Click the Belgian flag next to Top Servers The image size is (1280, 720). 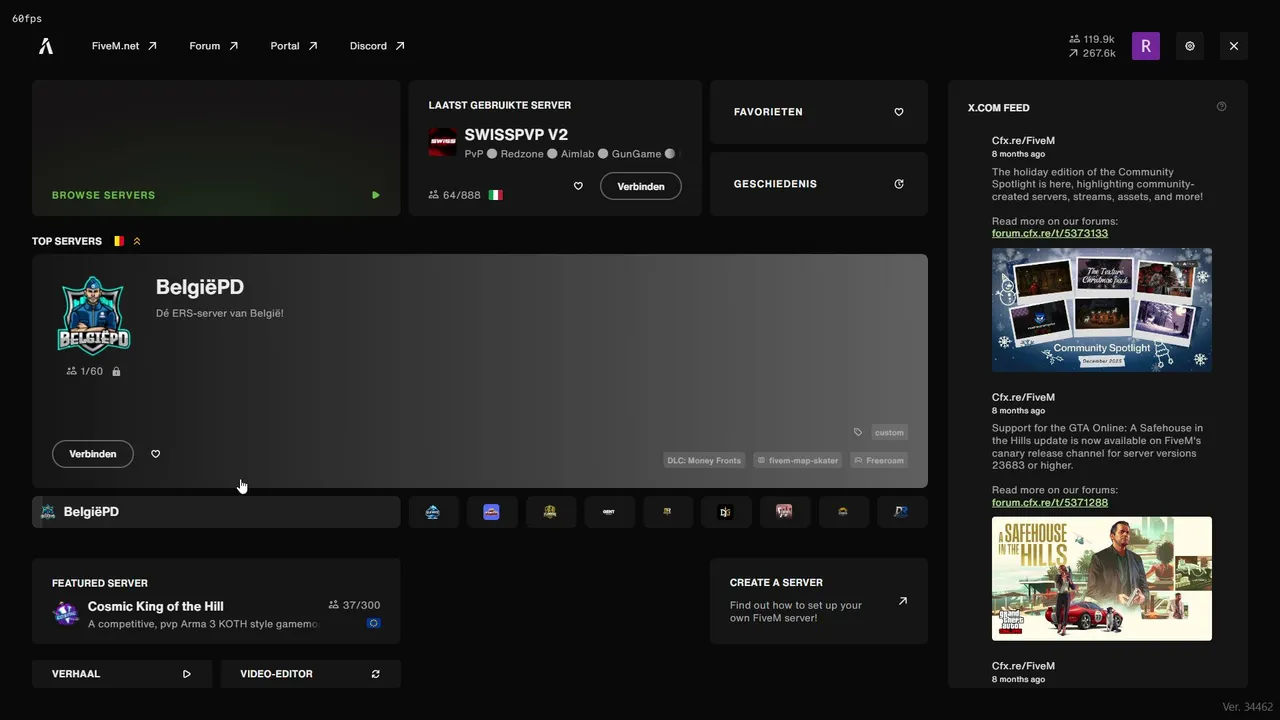(x=118, y=241)
